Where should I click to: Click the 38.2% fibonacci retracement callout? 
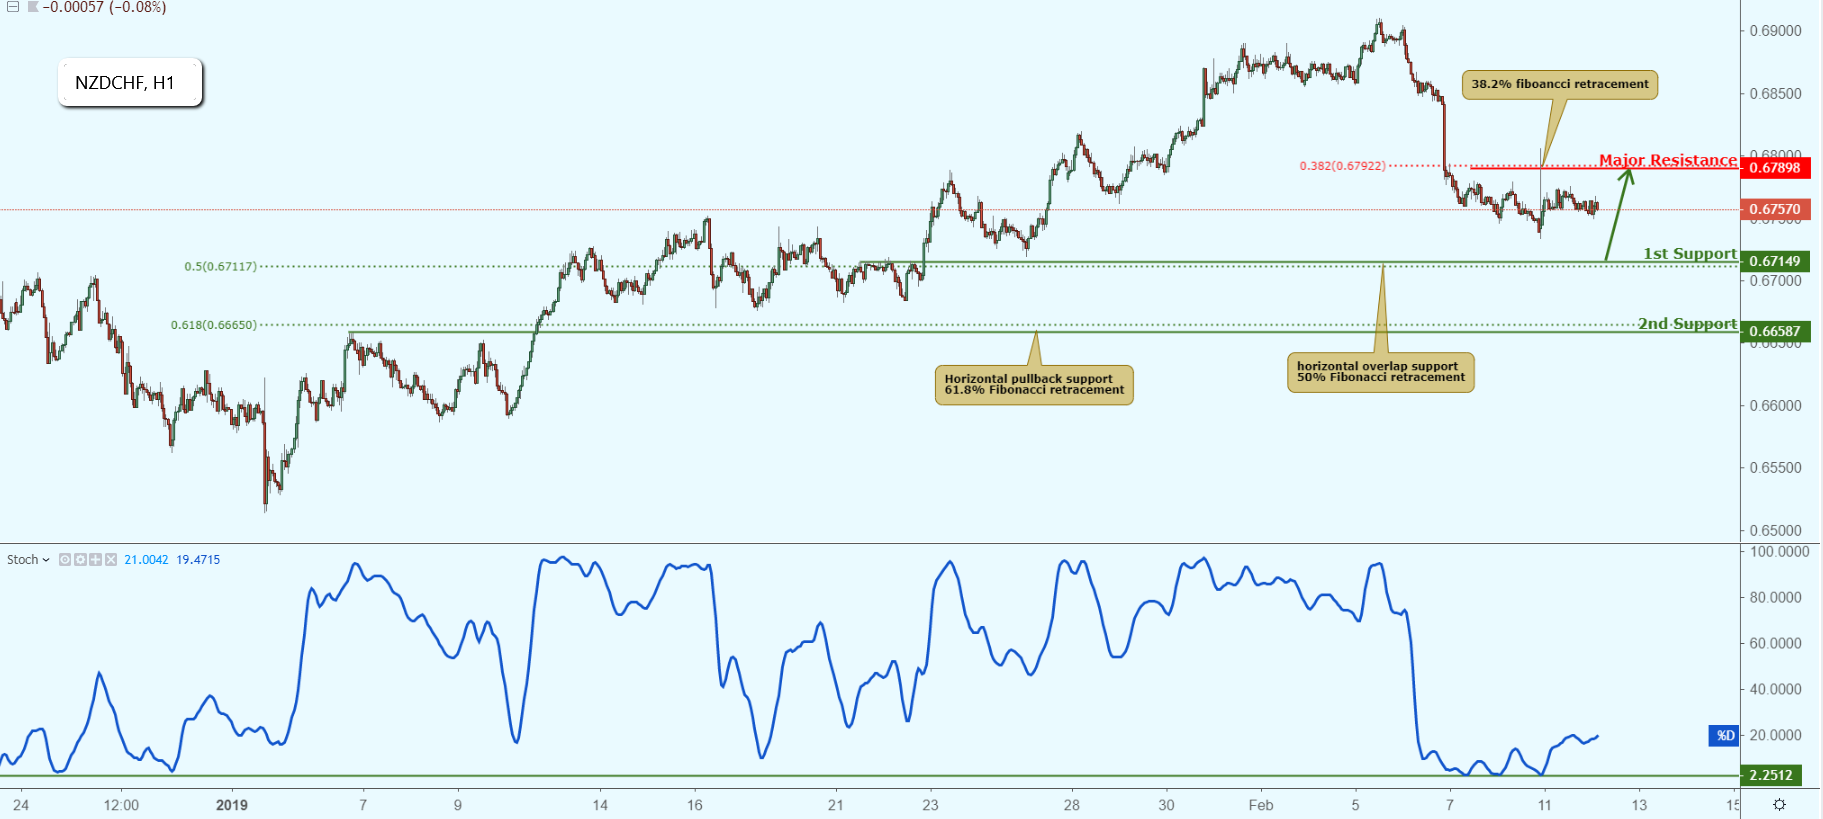(x=1560, y=84)
